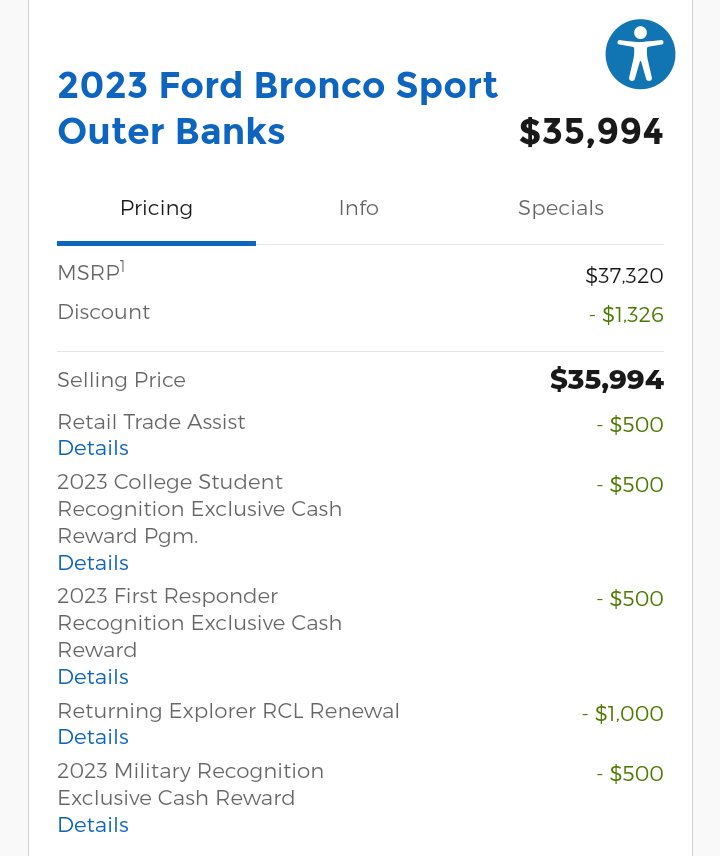View Details for Military Recognition Cash Reward
This screenshot has height=856, width=720.
coord(93,825)
